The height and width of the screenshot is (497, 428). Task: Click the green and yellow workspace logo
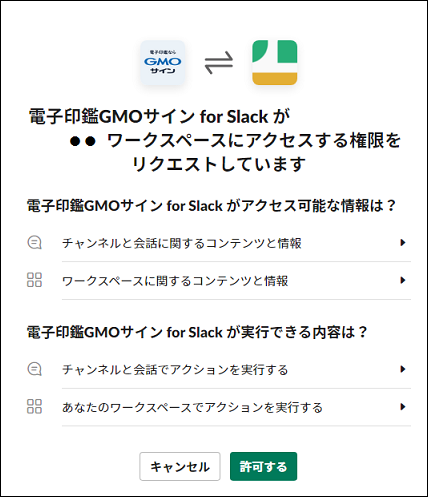[275, 62]
